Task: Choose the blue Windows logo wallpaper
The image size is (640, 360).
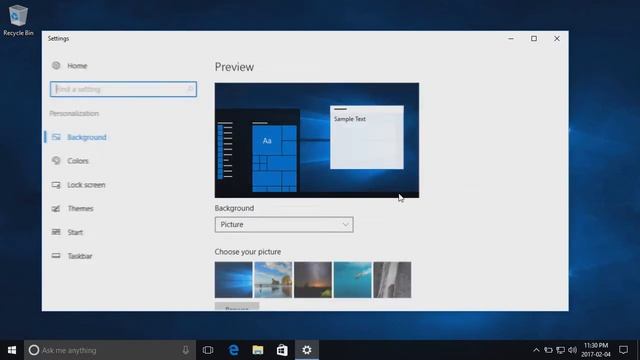Action: tap(233, 280)
